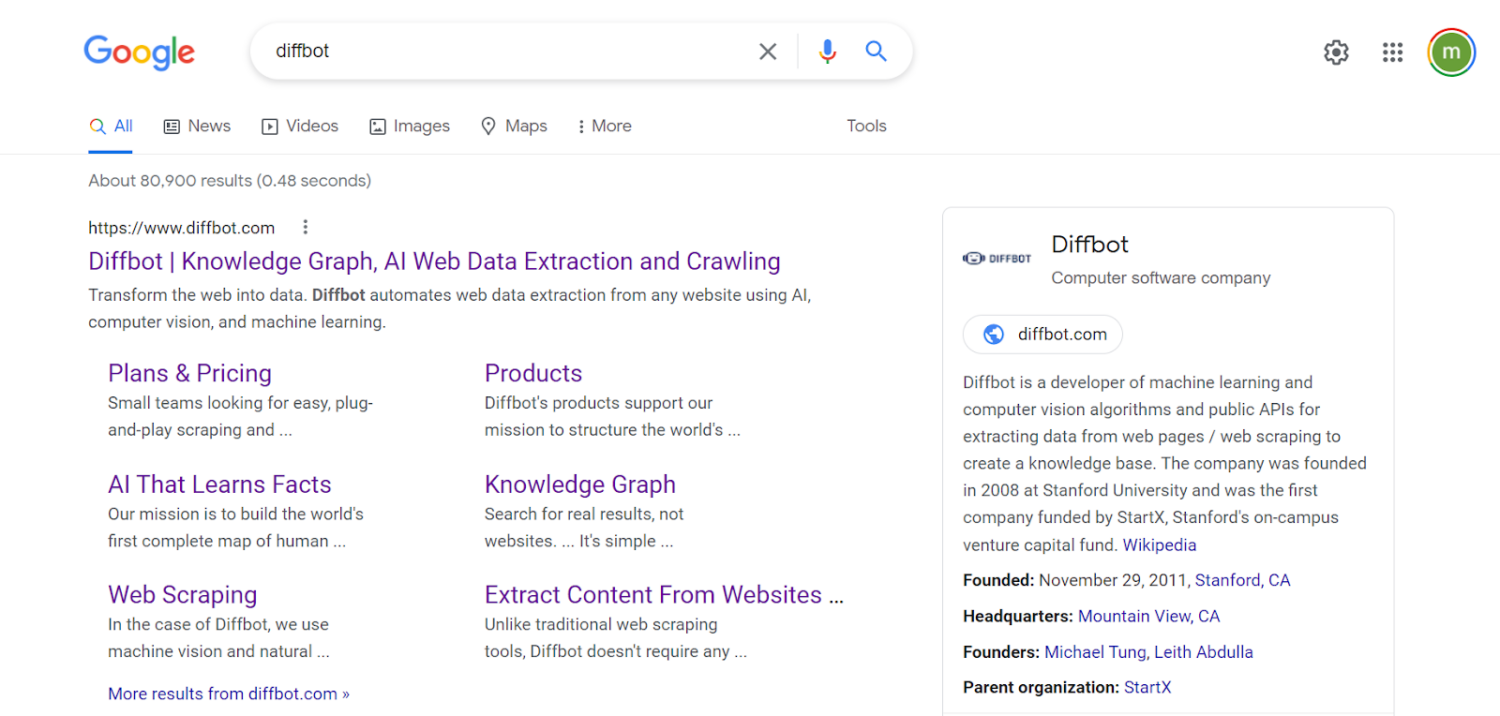Clear the search box with the X icon

tap(768, 52)
